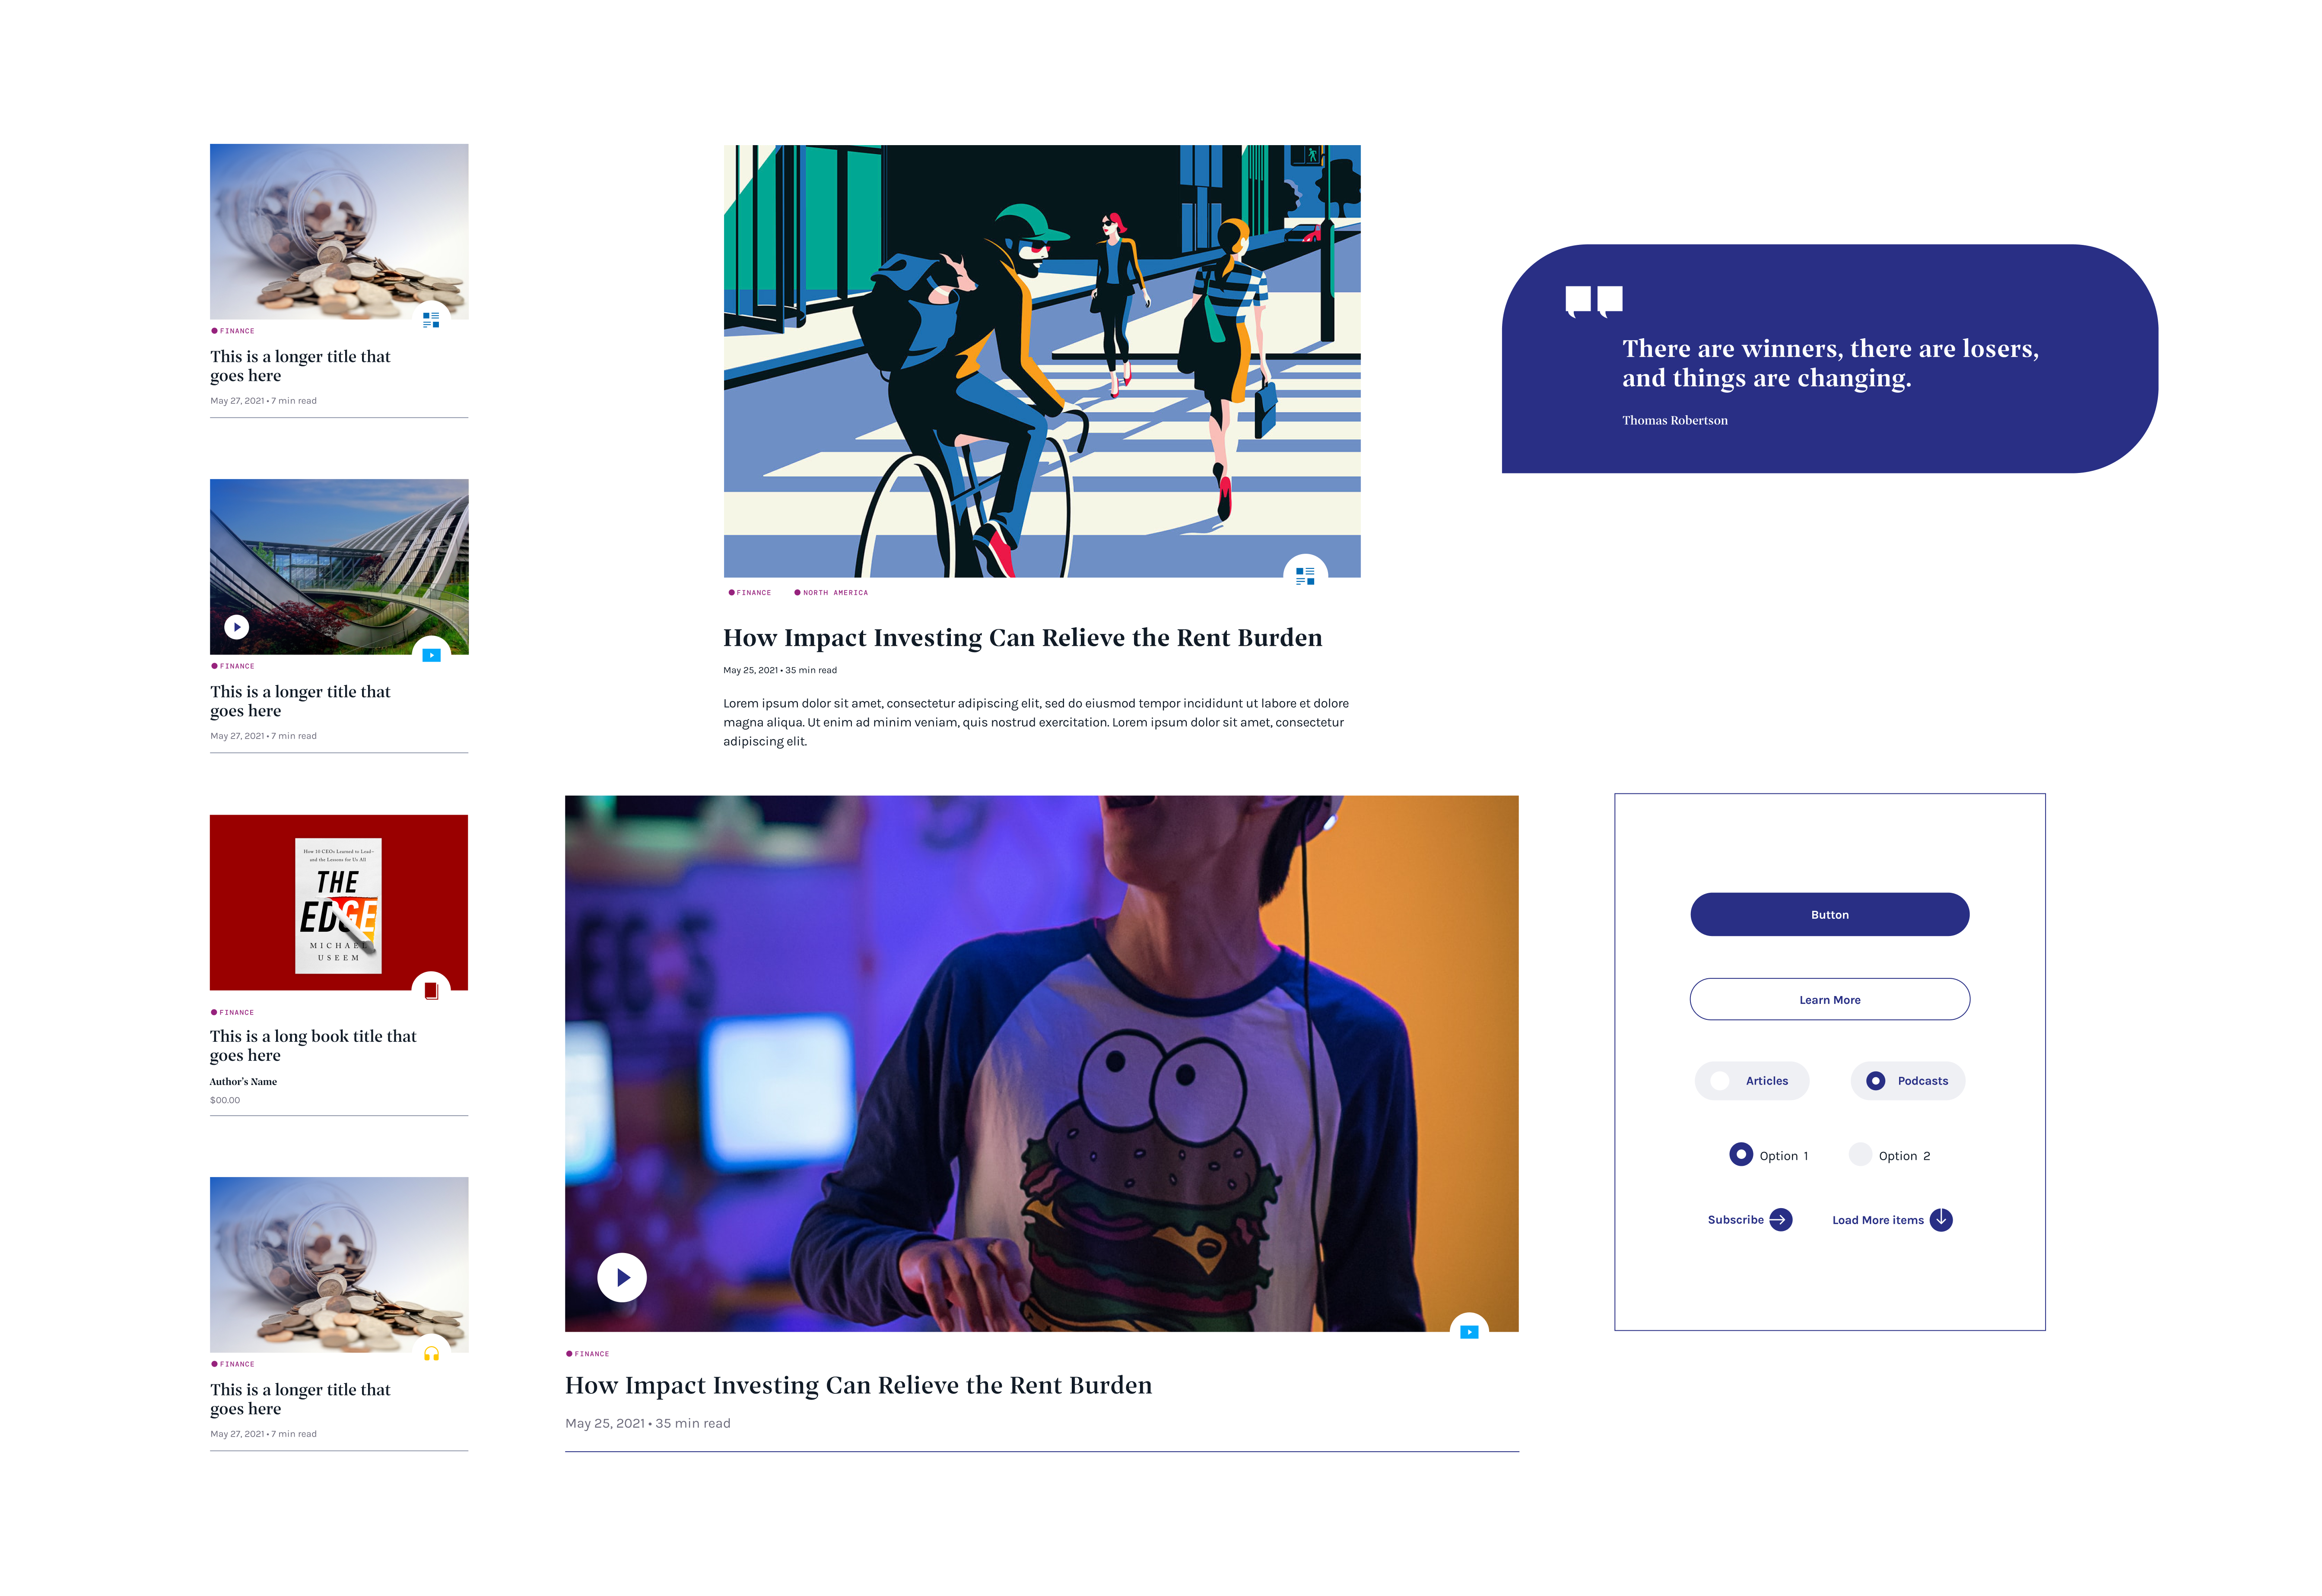Viewport: 2322px width, 1596px height.
Task: Select Option 1 radio button
Action: tap(1741, 1155)
